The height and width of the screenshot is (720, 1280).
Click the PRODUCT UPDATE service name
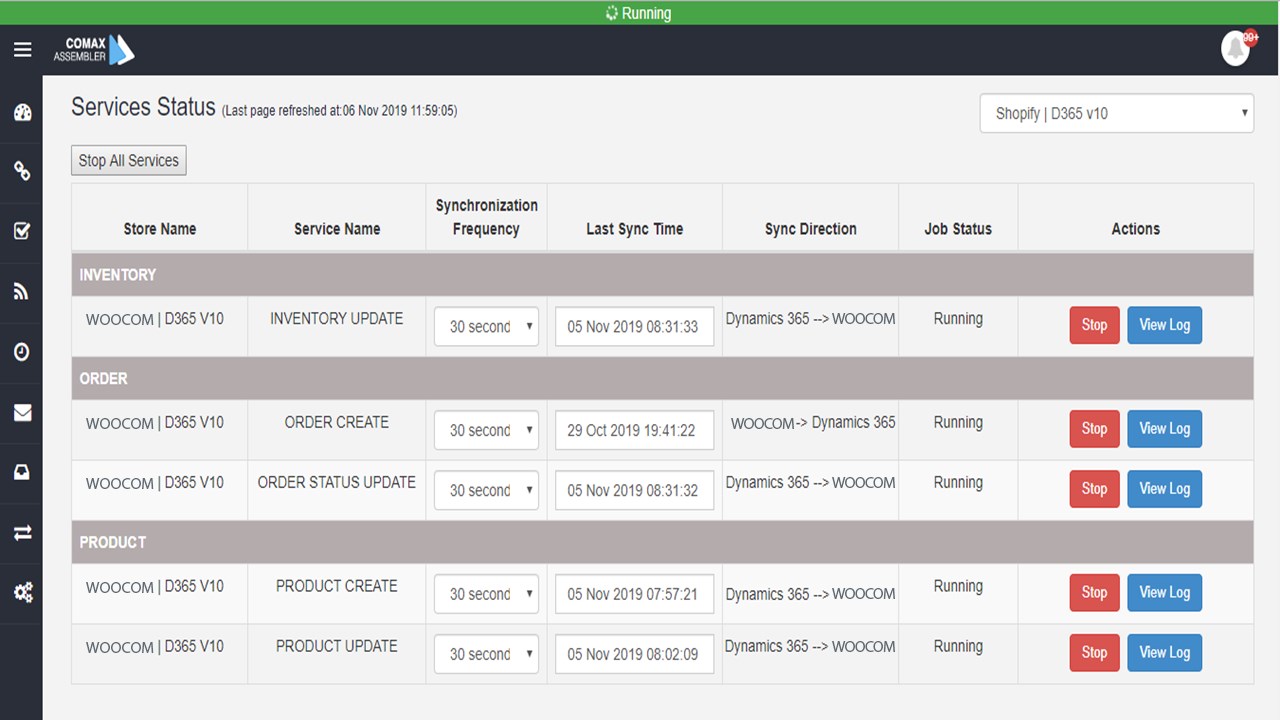click(x=337, y=646)
